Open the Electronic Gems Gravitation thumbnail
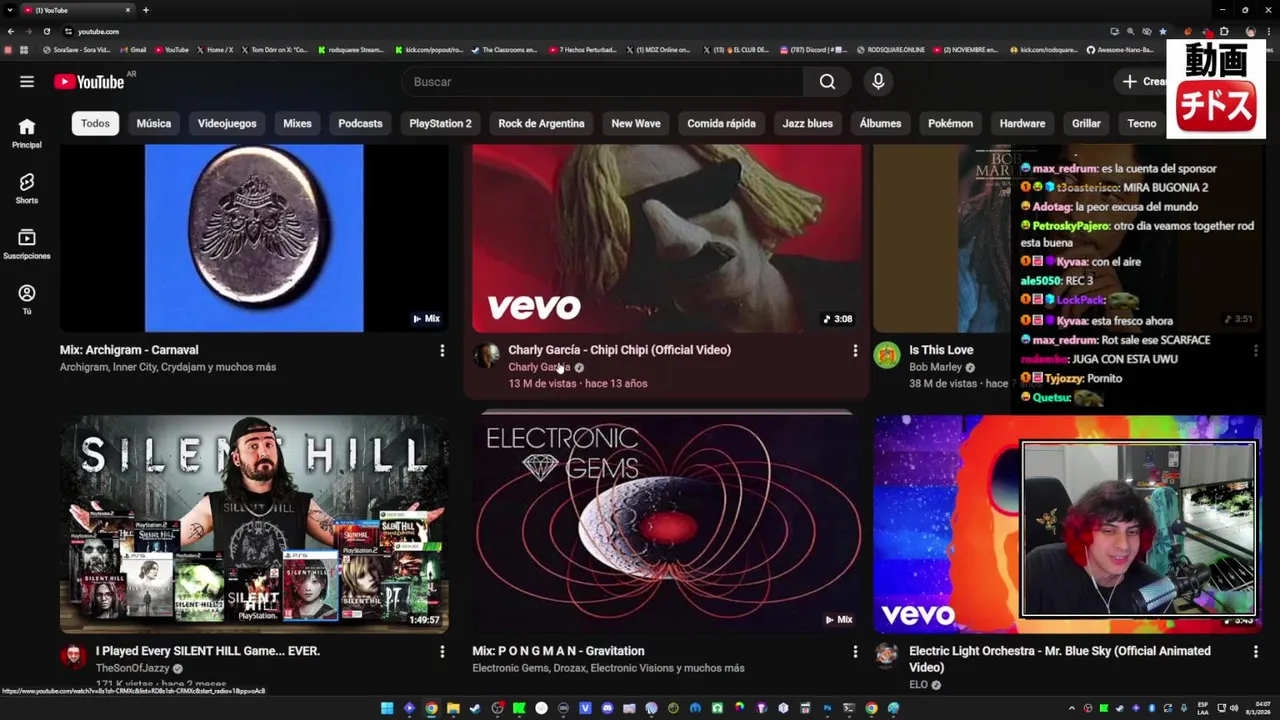 pos(667,524)
